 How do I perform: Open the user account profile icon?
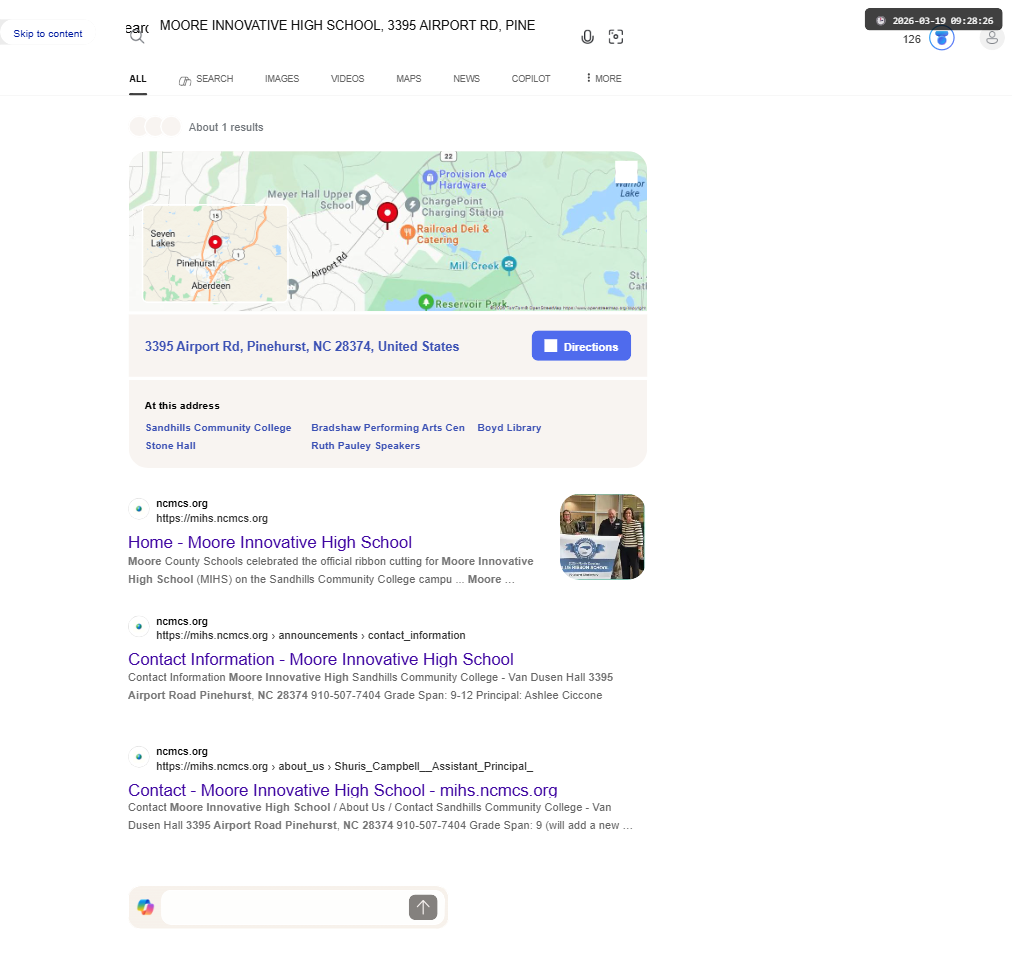992,38
